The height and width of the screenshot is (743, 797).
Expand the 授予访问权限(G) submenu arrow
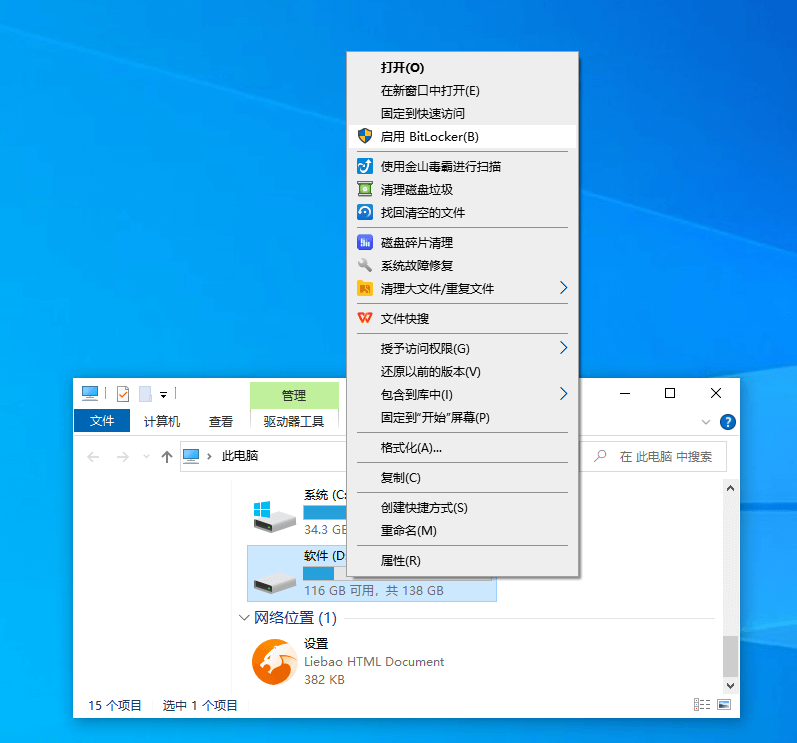pos(563,348)
